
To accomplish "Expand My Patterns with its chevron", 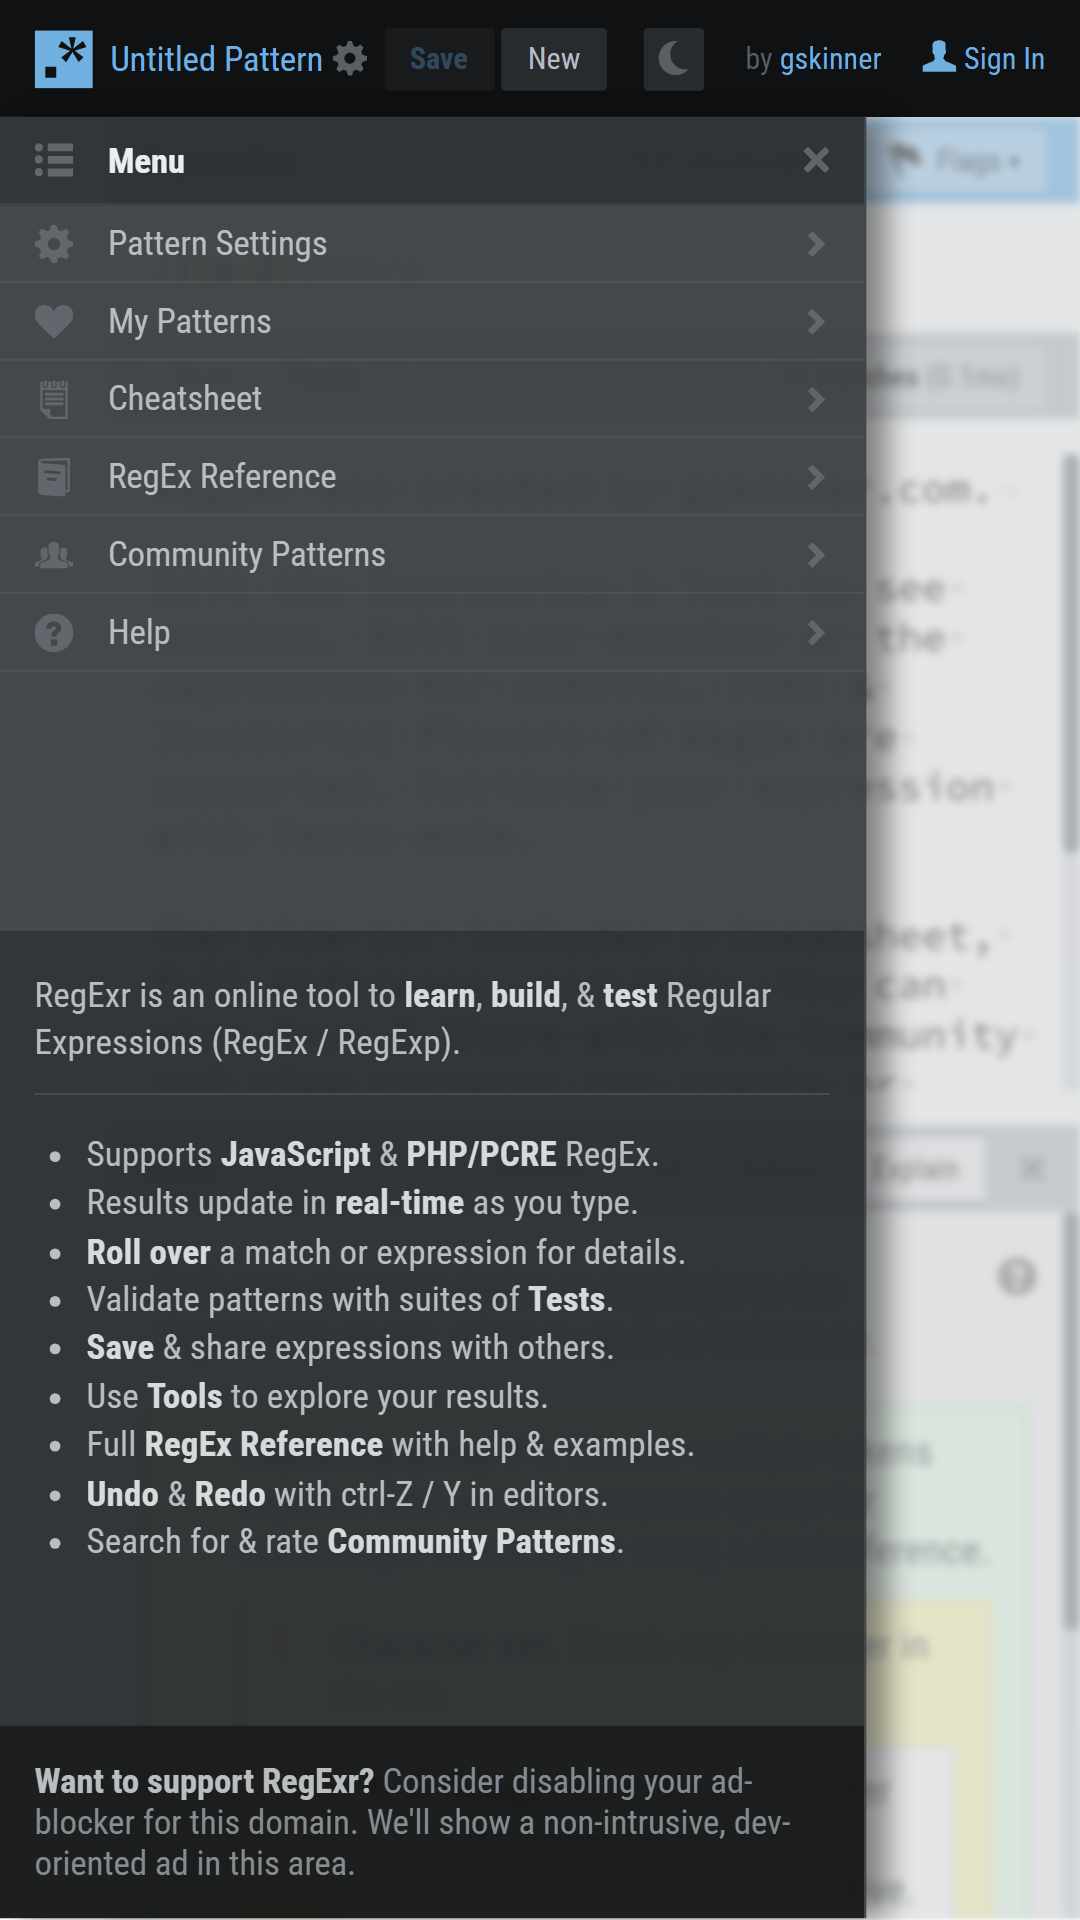I will [x=816, y=321].
